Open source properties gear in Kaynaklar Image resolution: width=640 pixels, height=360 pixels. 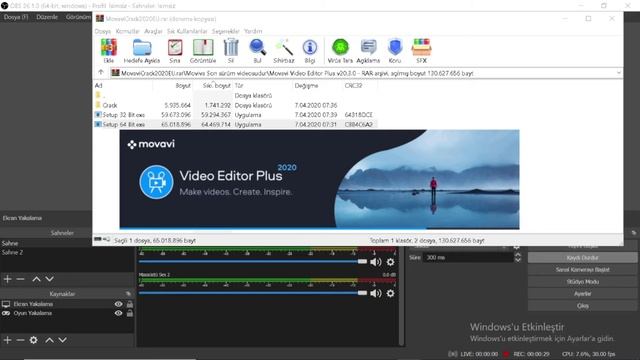pos(33,340)
